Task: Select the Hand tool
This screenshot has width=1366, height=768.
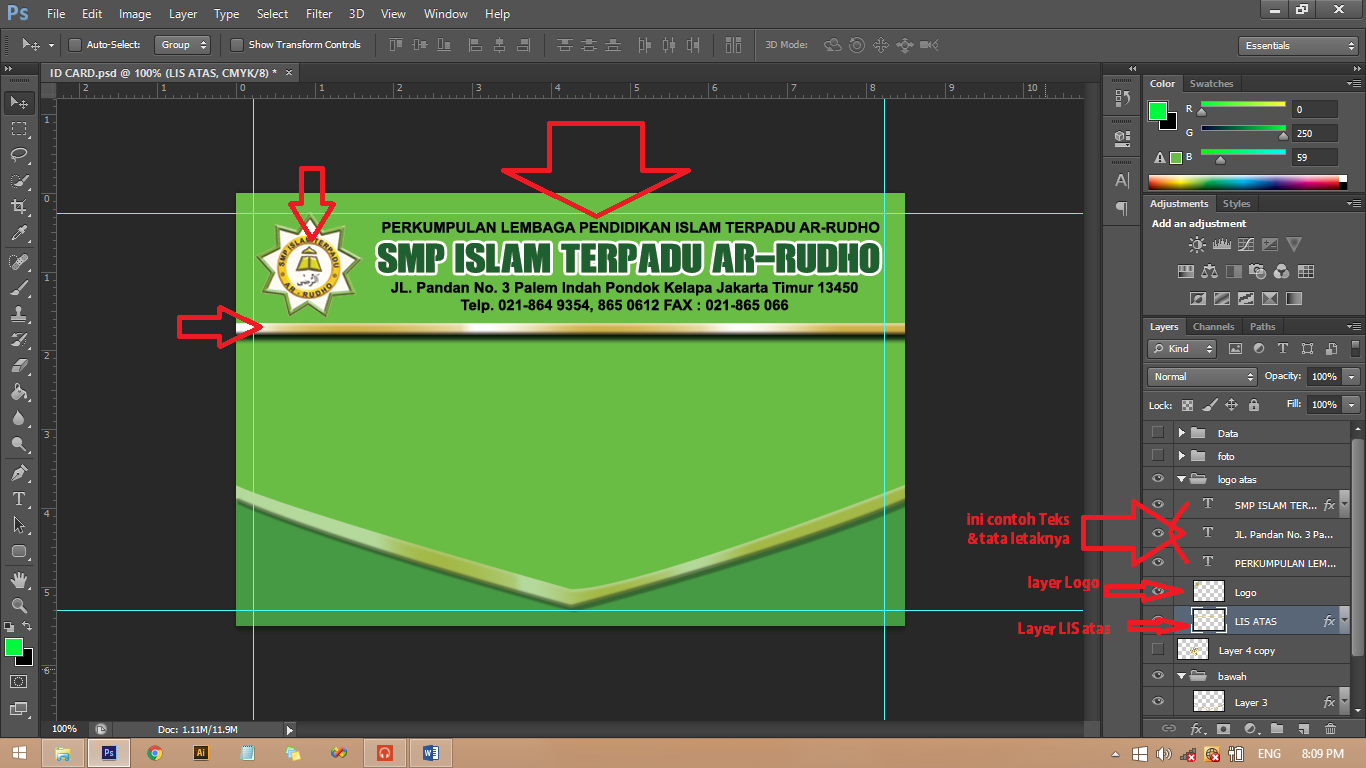Action: tap(19, 580)
